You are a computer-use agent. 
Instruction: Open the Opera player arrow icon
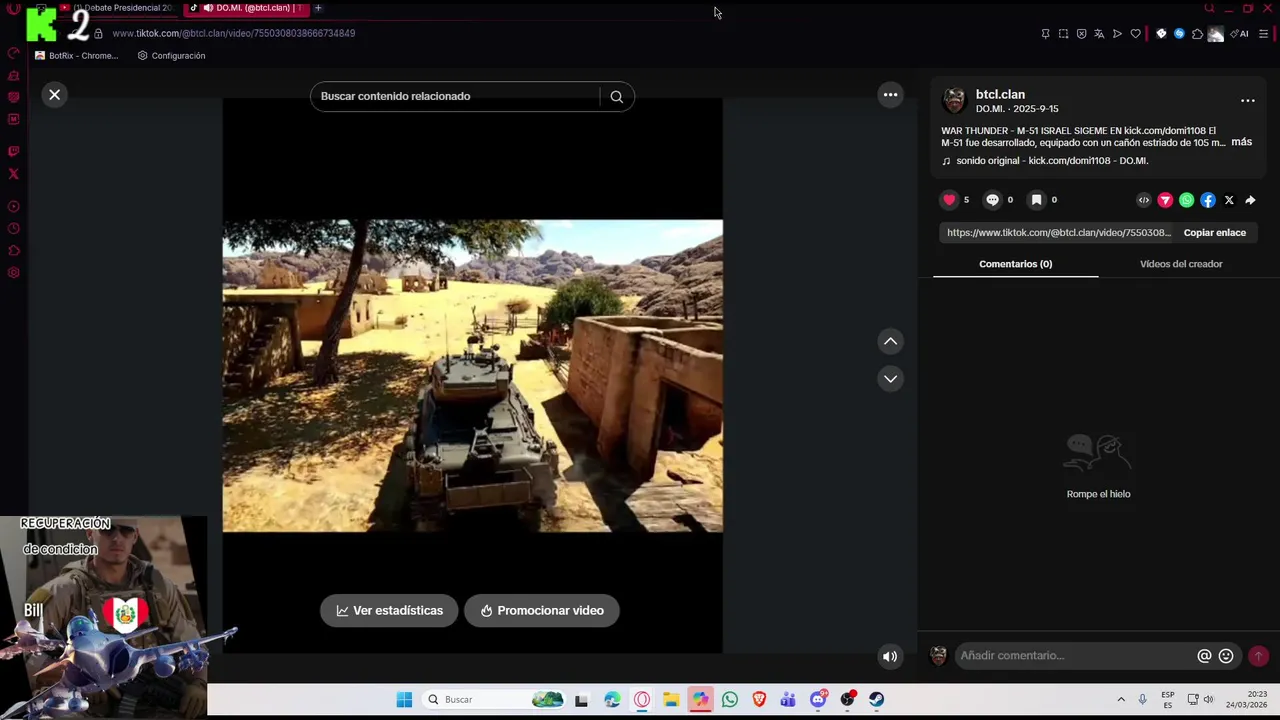(1117, 34)
